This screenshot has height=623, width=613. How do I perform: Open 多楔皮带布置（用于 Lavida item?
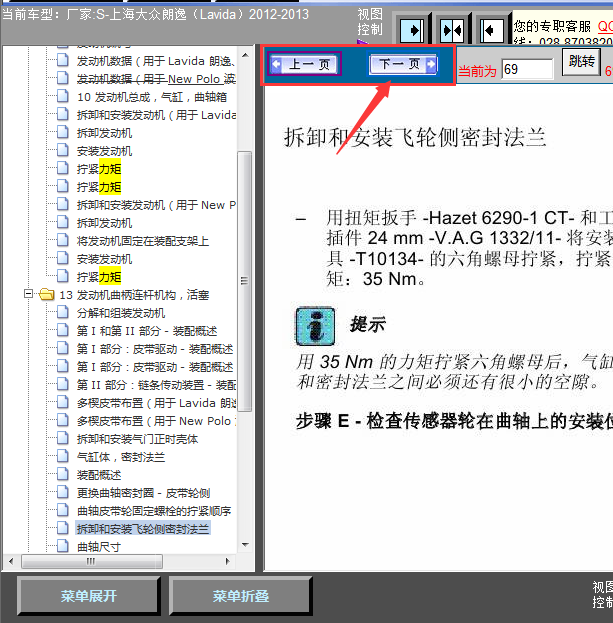click(156, 403)
